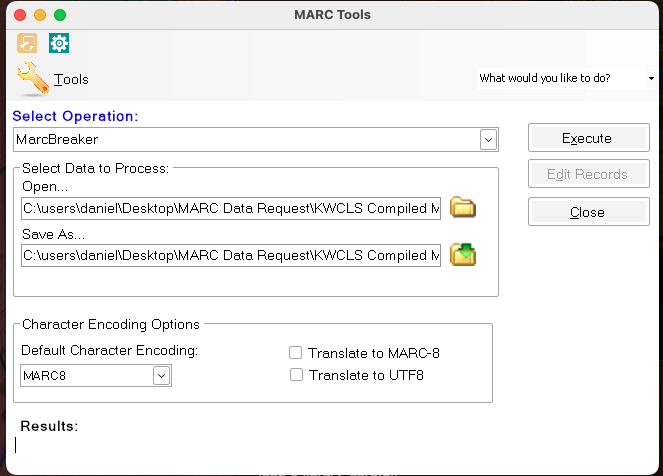This screenshot has height=476, width=663.
Task: Minimize the MARC Tools window with yellow button
Action: click(x=40, y=15)
